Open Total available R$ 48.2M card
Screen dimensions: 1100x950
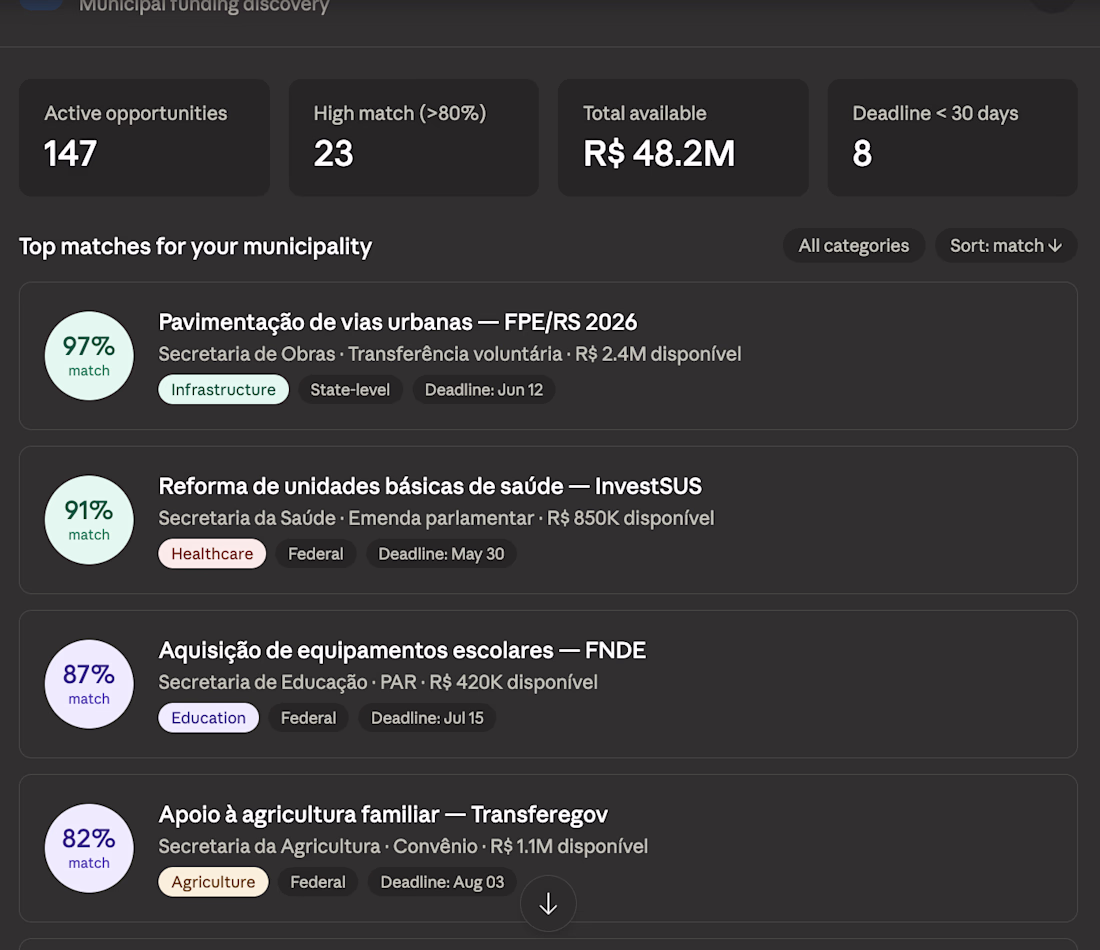683,138
